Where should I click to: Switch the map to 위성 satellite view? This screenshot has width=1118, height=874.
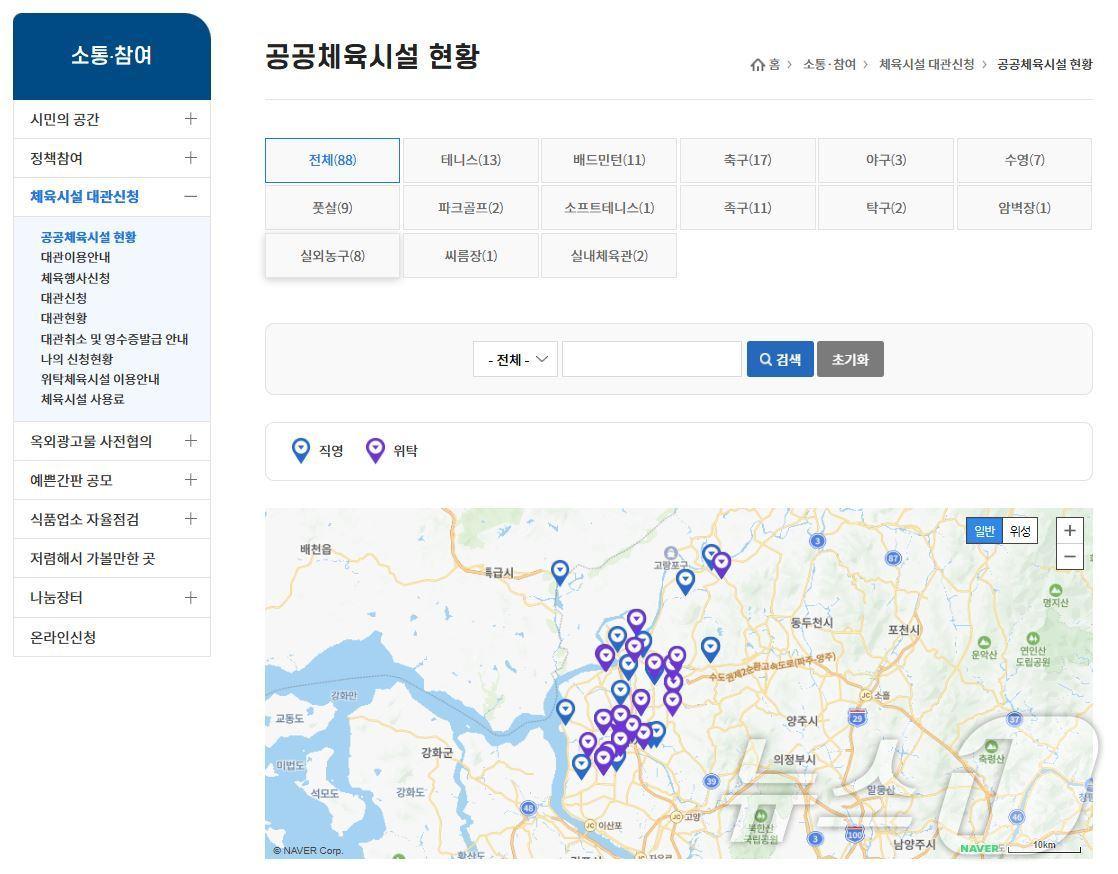click(1018, 531)
